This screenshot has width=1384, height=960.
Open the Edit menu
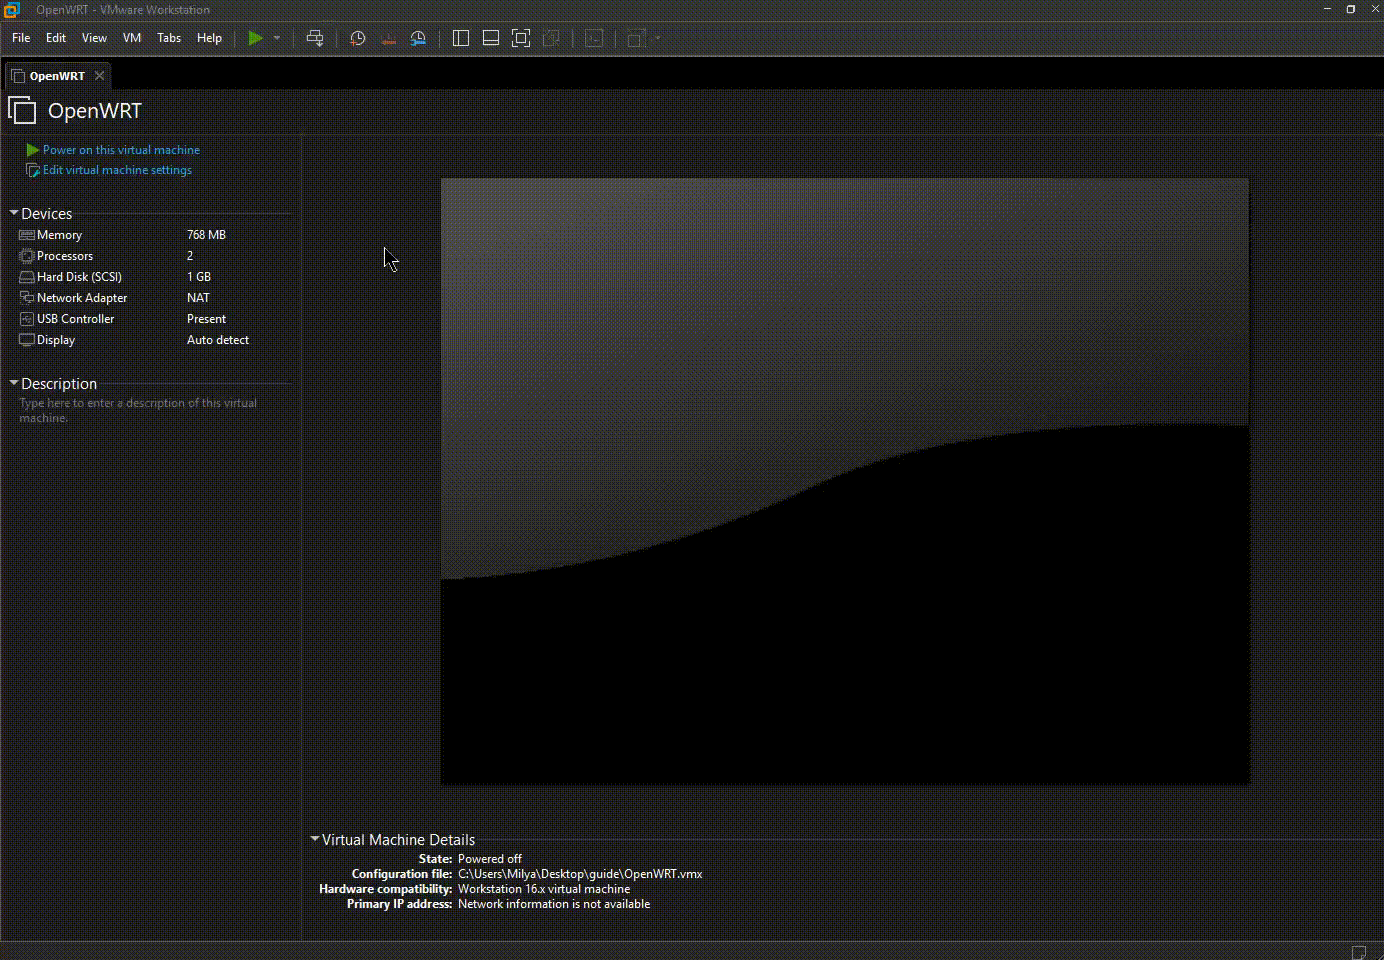pos(56,38)
